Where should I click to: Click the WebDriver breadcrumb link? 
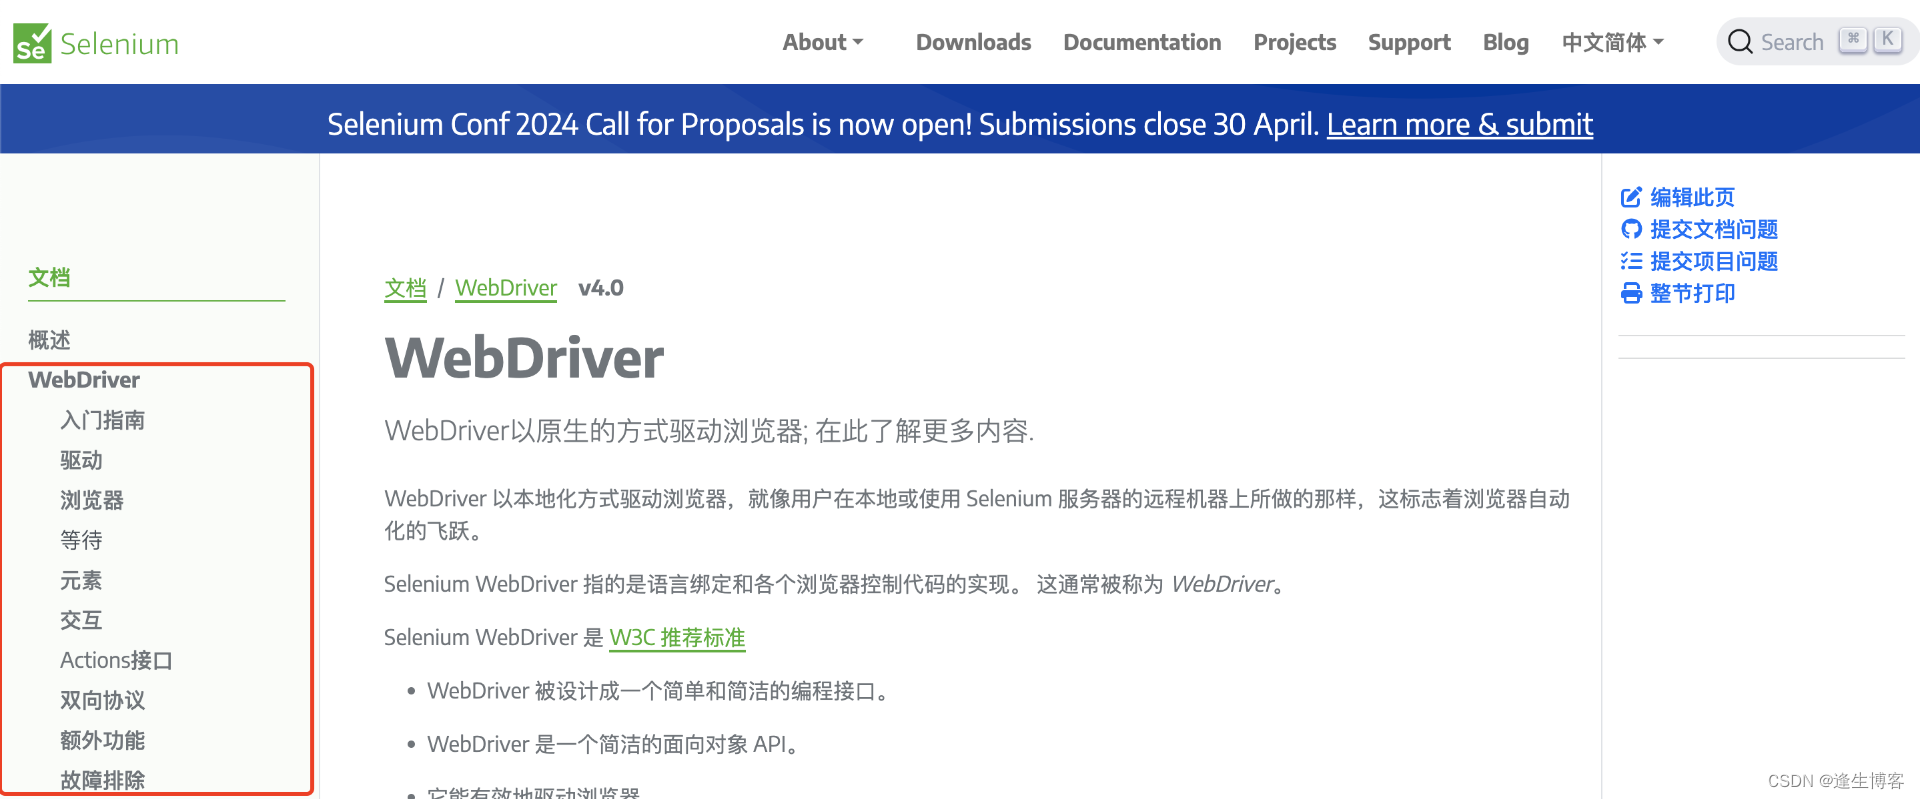click(x=506, y=288)
